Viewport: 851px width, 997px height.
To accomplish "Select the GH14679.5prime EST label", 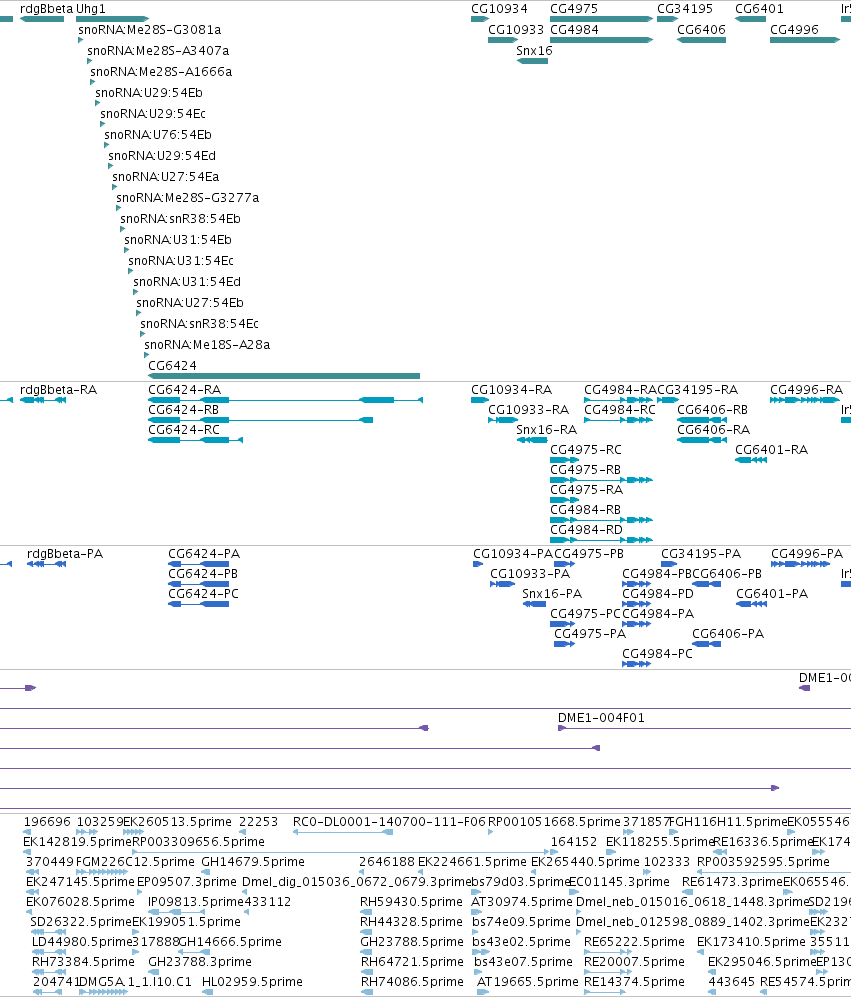I will 253,862.
